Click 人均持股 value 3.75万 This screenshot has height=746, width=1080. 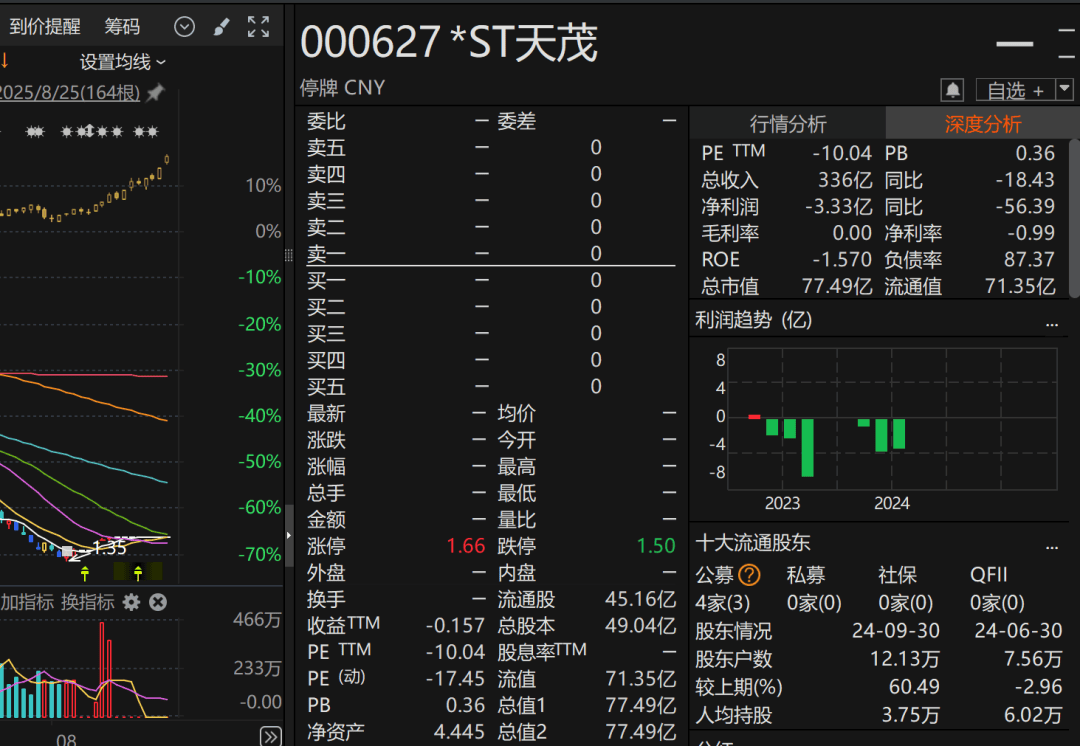911,715
